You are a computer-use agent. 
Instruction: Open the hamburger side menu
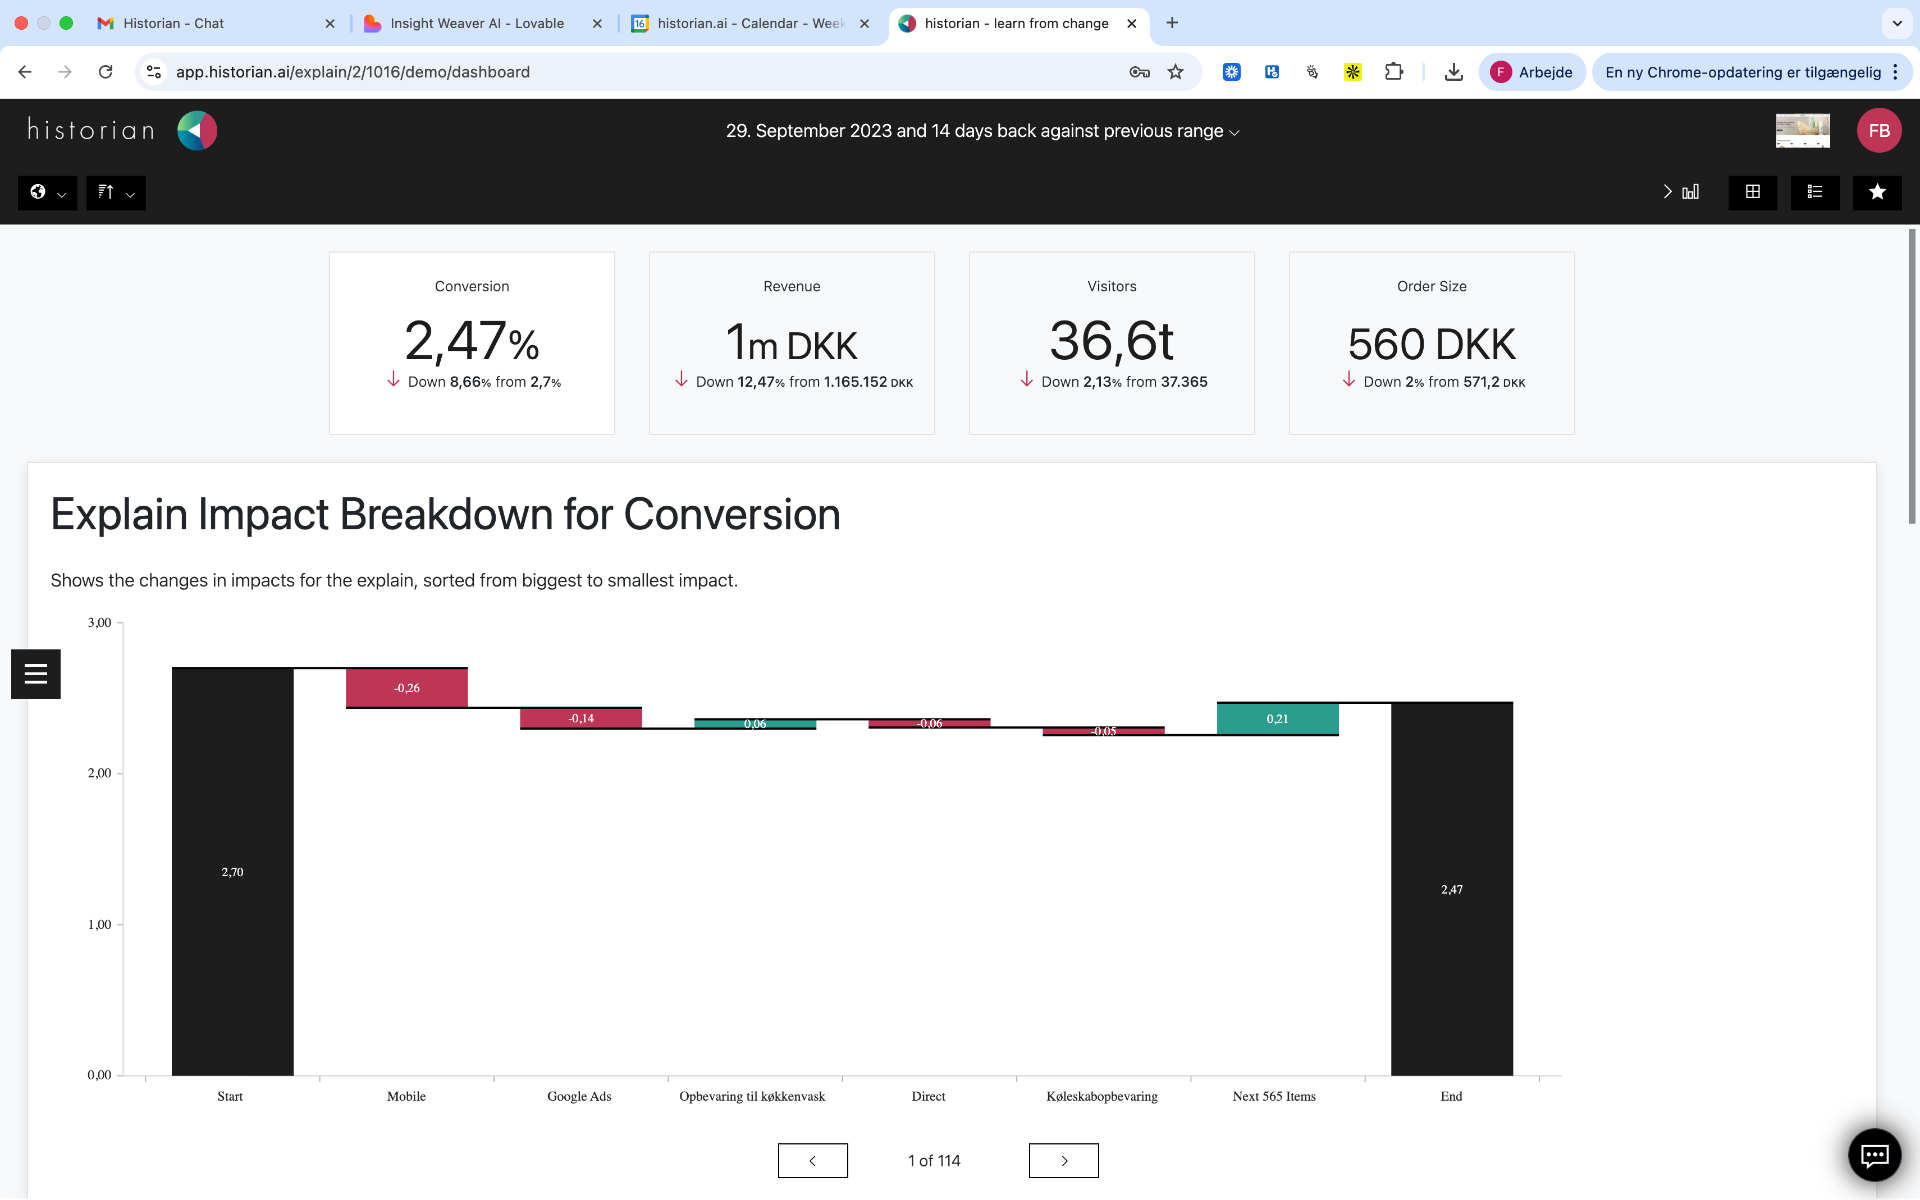(36, 674)
